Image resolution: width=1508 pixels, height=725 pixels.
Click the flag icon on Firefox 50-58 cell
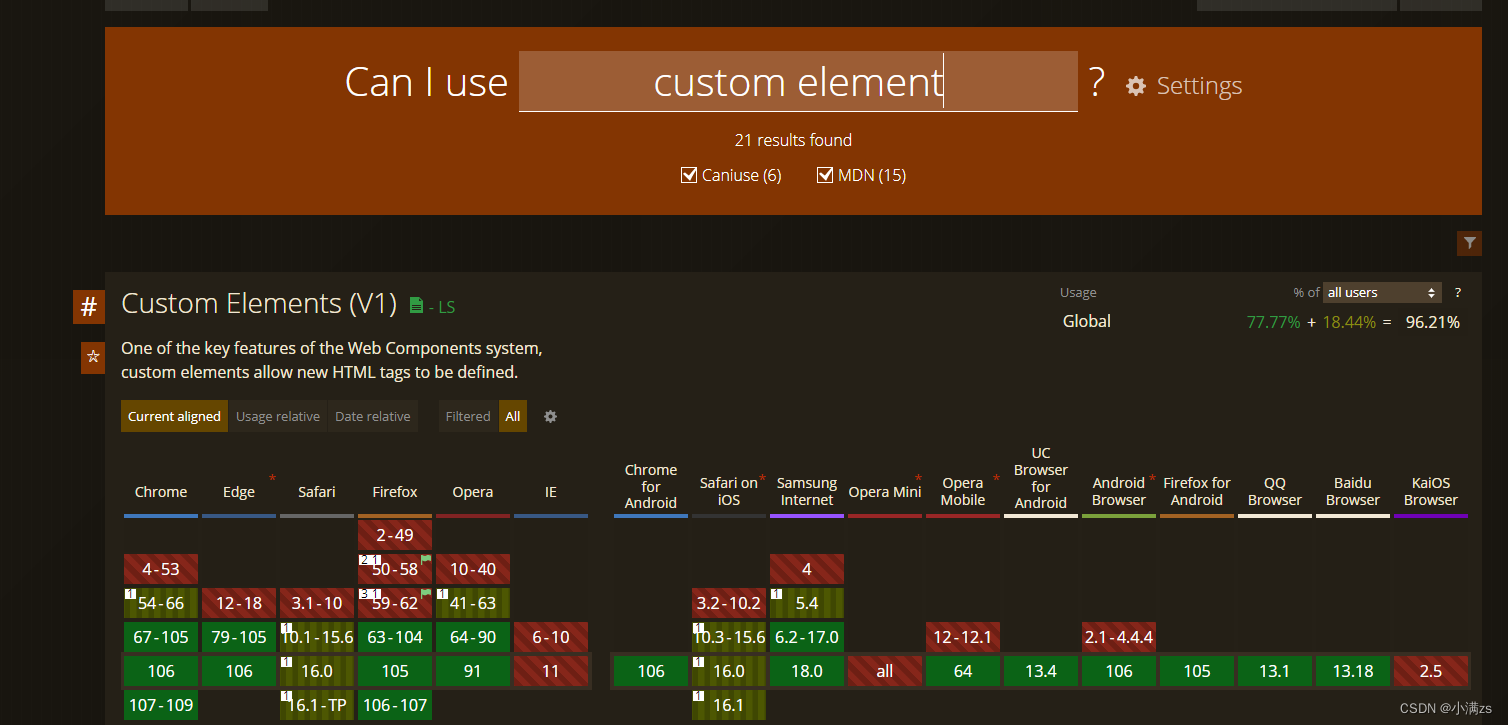[x=425, y=561]
